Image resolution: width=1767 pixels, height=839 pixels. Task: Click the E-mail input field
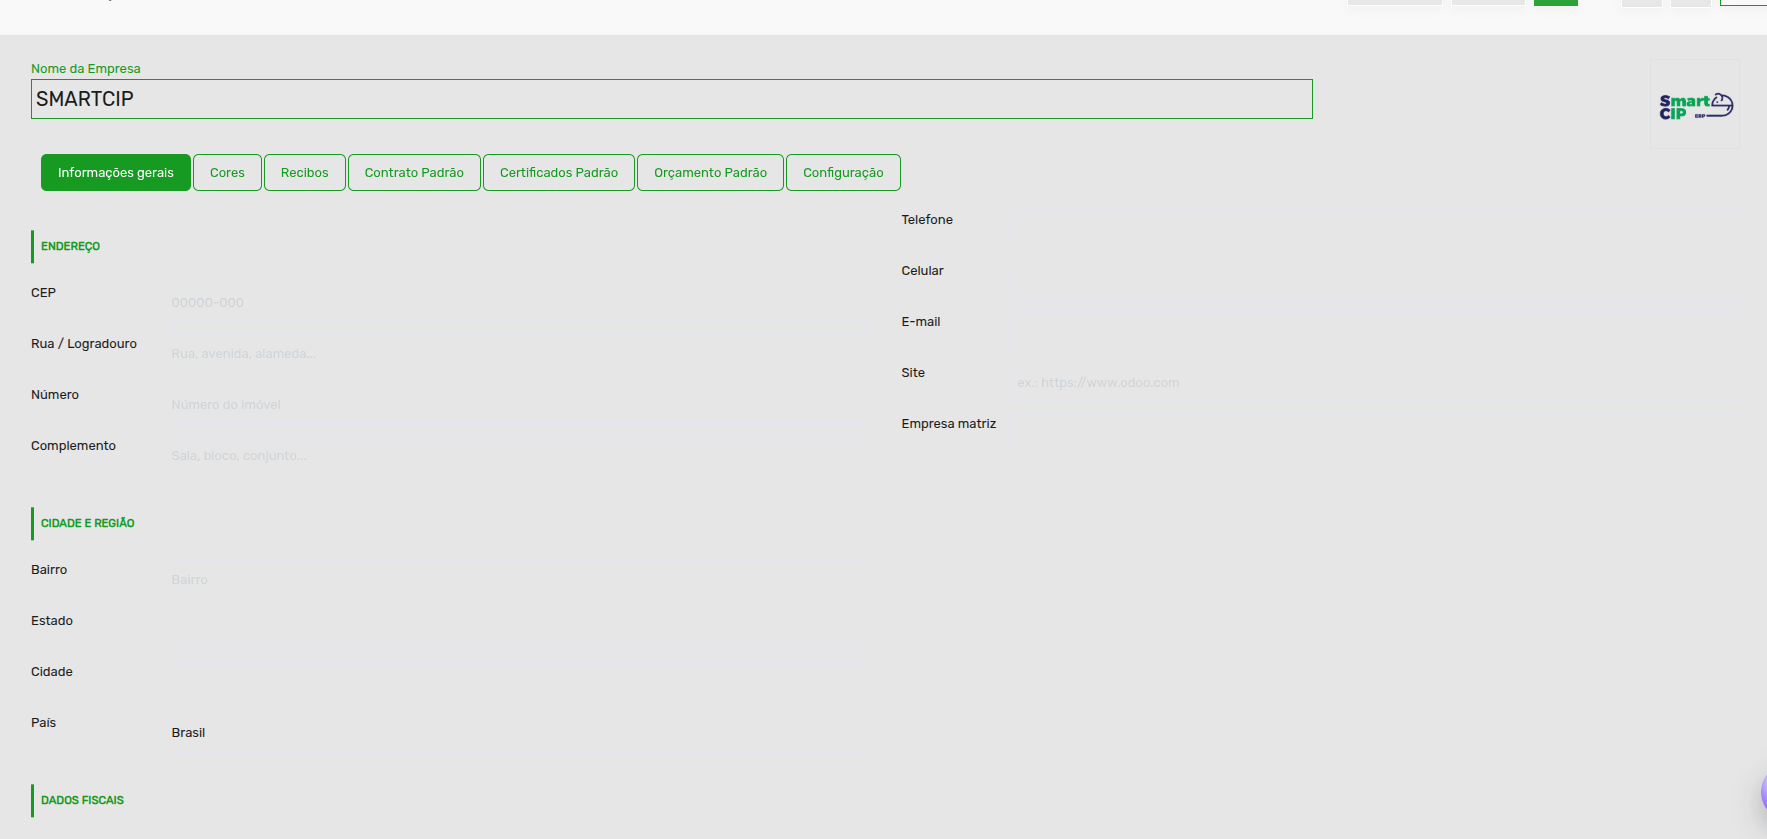tap(1376, 332)
